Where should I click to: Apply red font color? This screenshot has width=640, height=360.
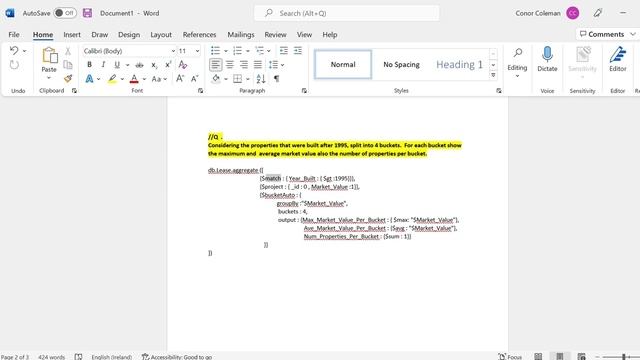134,79
